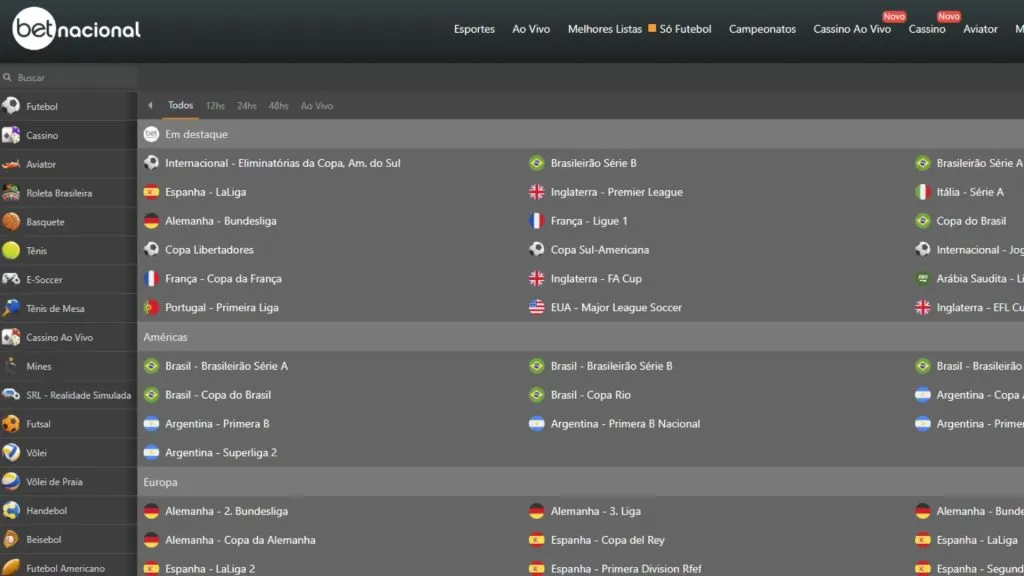Open França - Copa da França link

(223, 278)
